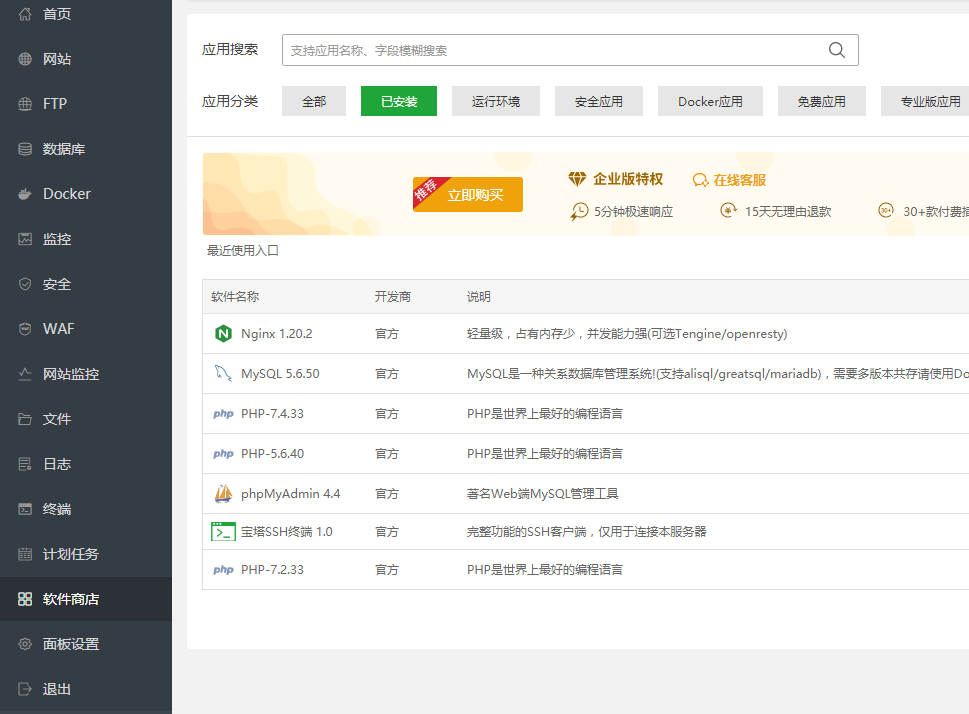Click the Docker whale sidebar icon
Image resolution: width=969 pixels, height=714 pixels.
[25, 194]
